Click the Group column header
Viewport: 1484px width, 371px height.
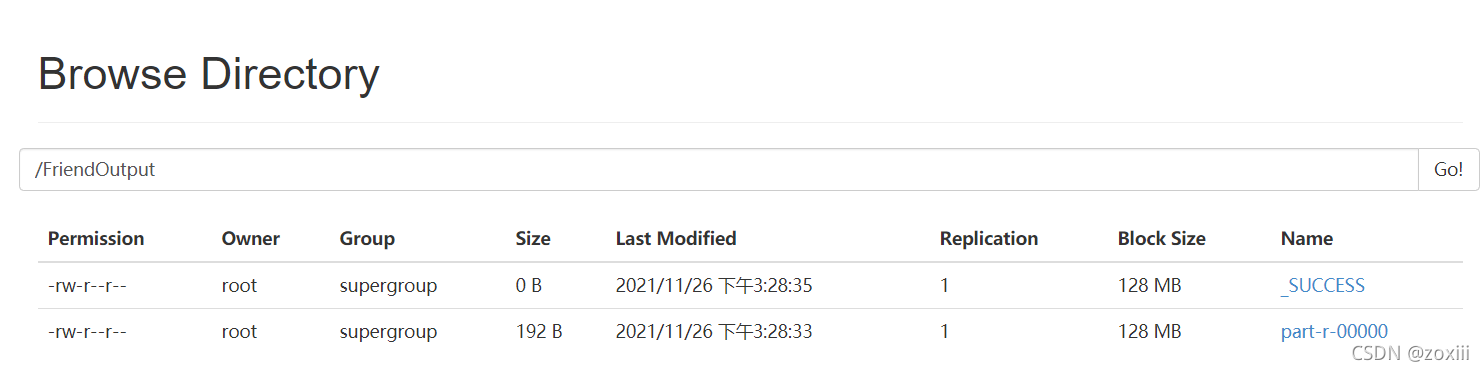[367, 239]
